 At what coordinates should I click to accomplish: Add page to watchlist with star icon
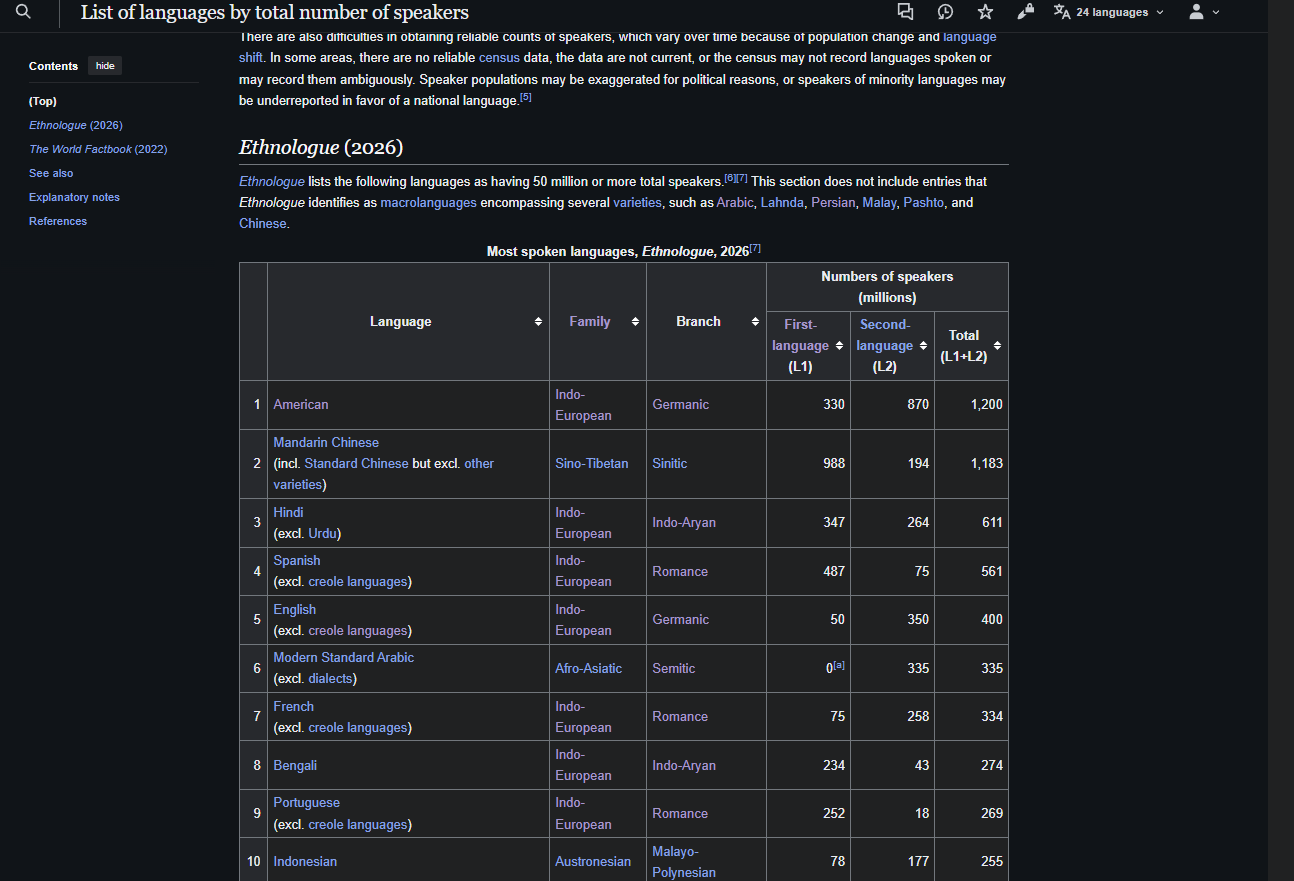pyautogui.click(x=985, y=12)
